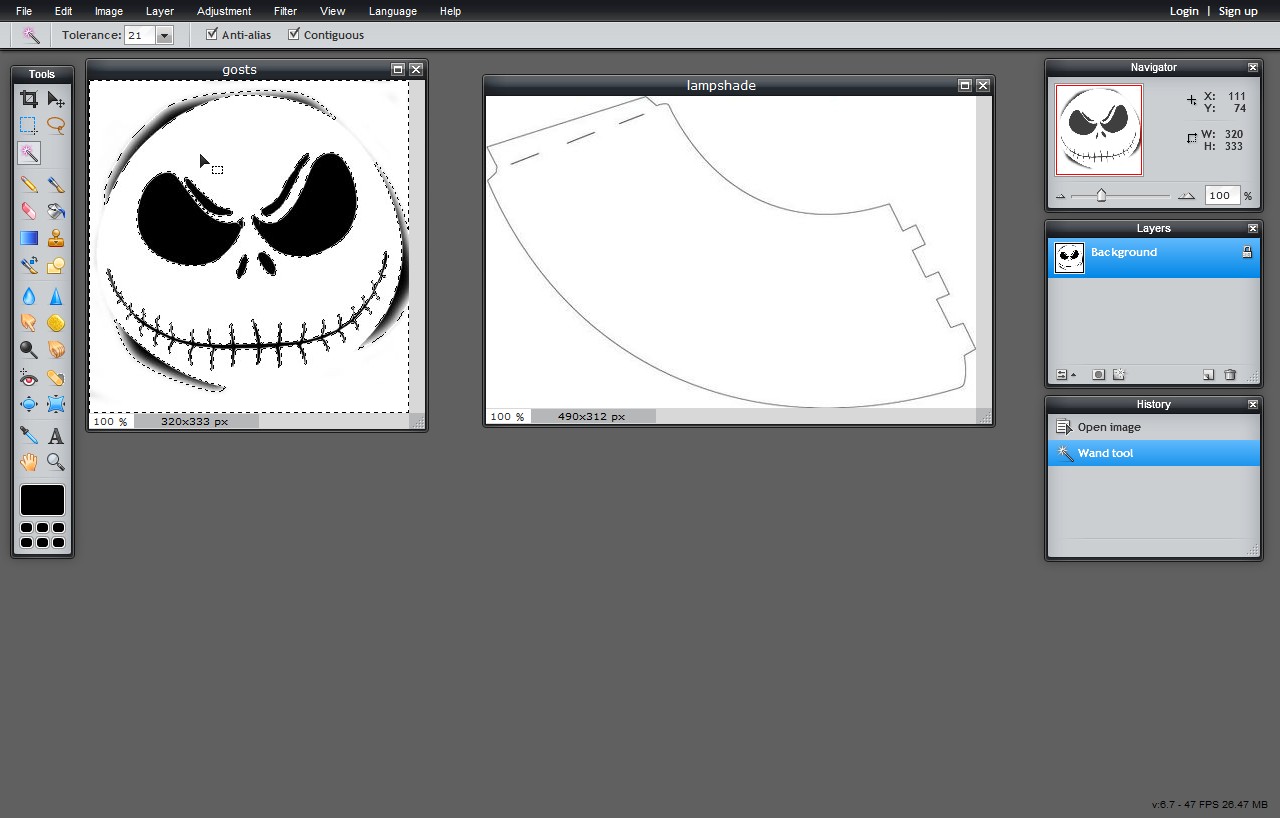The image size is (1280, 818).
Task: Choose the rectangular Marquee tool
Action: point(29,126)
